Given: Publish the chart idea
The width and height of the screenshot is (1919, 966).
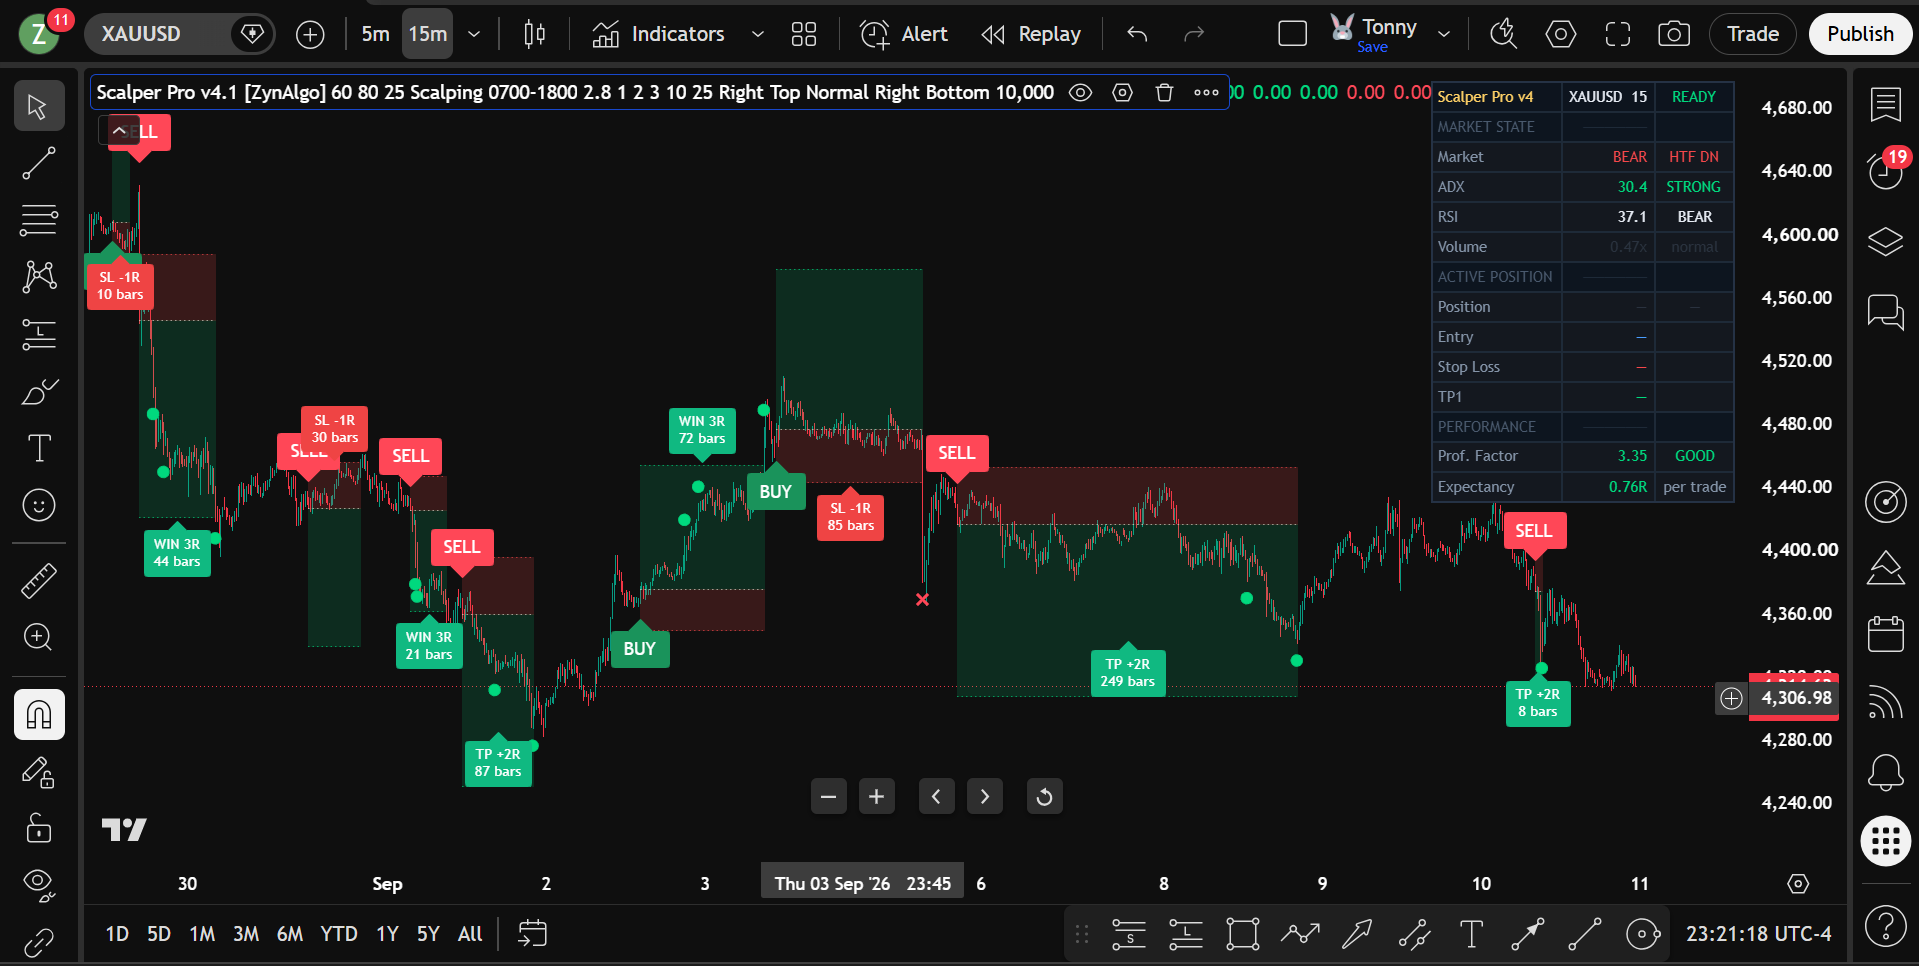Looking at the screenshot, I should click(1860, 34).
